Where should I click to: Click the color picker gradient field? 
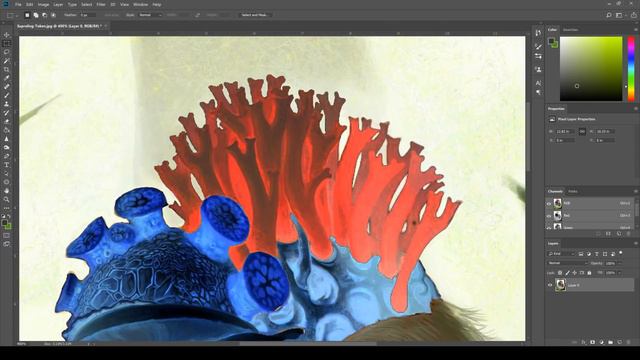tap(591, 69)
